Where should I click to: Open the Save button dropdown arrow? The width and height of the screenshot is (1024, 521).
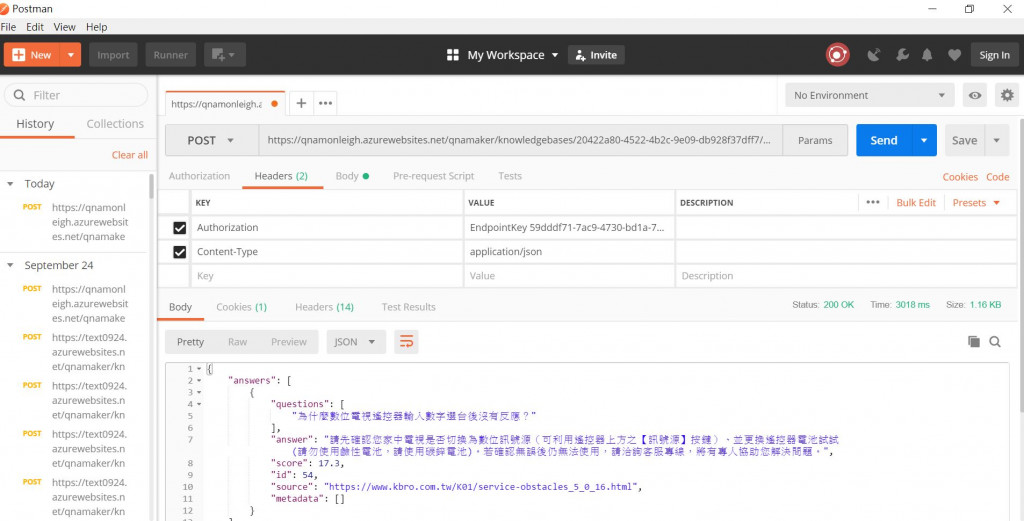(997, 140)
